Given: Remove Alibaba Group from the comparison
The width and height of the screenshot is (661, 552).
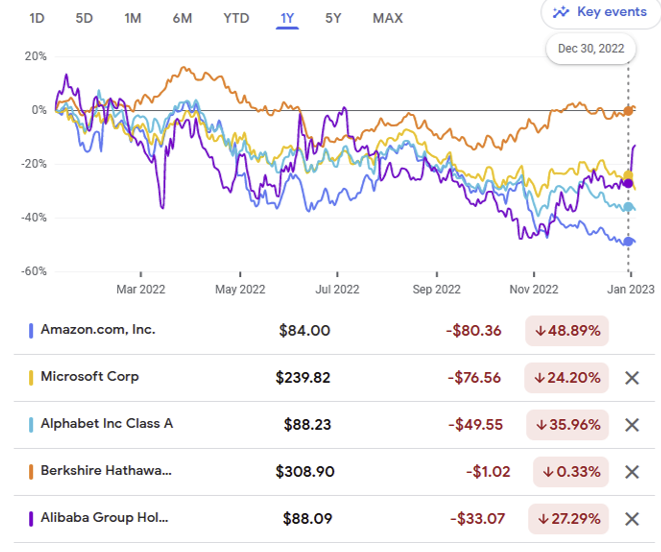Looking at the screenshot, I should [x=631, y=518].
